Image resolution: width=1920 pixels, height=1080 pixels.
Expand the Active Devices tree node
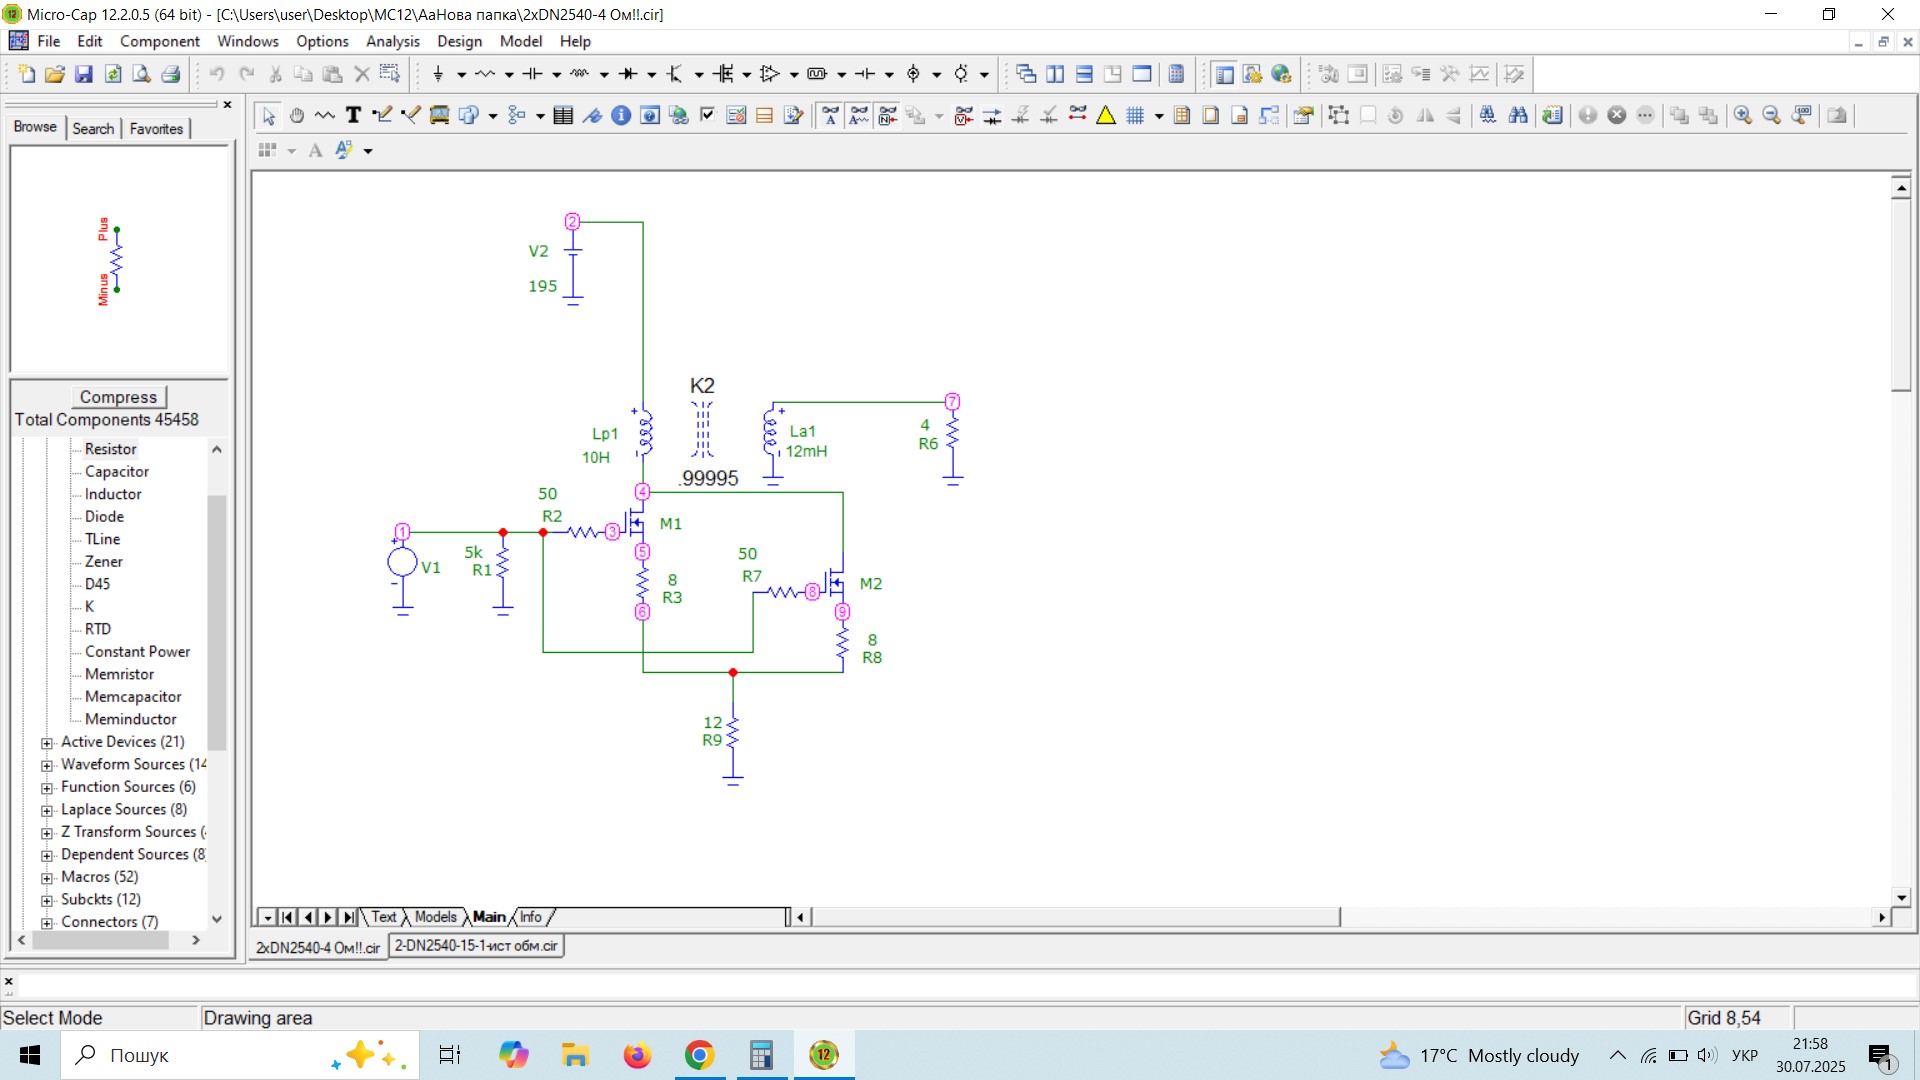(47, 743)
